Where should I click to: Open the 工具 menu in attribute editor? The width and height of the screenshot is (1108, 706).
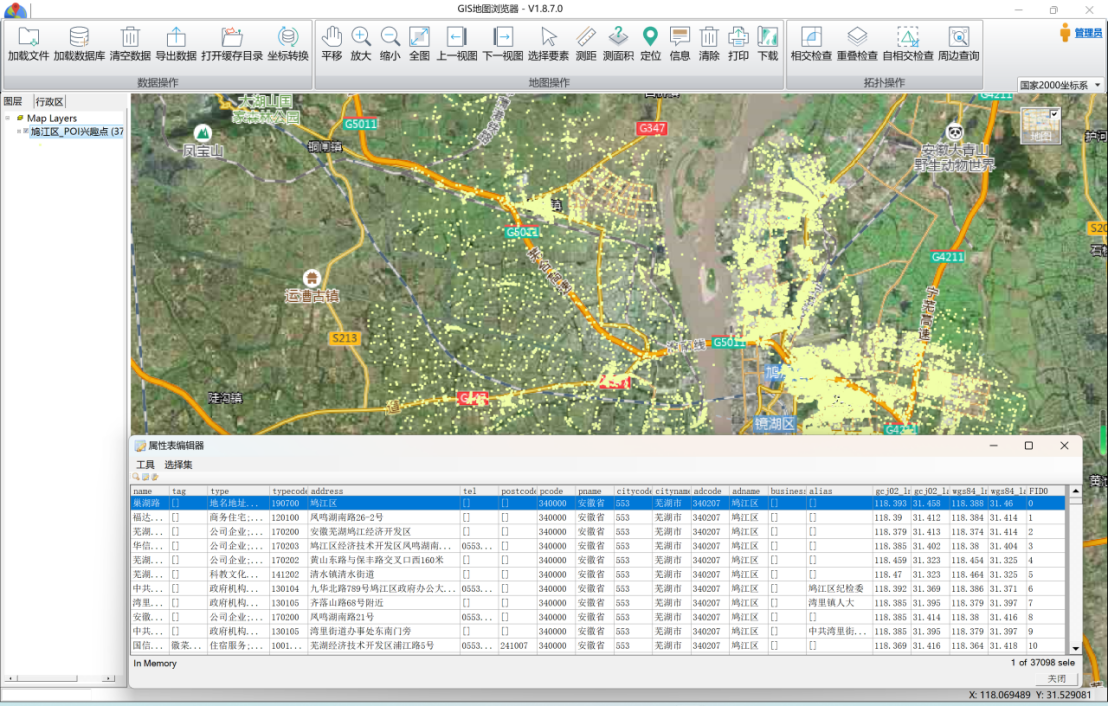point(145,465)
